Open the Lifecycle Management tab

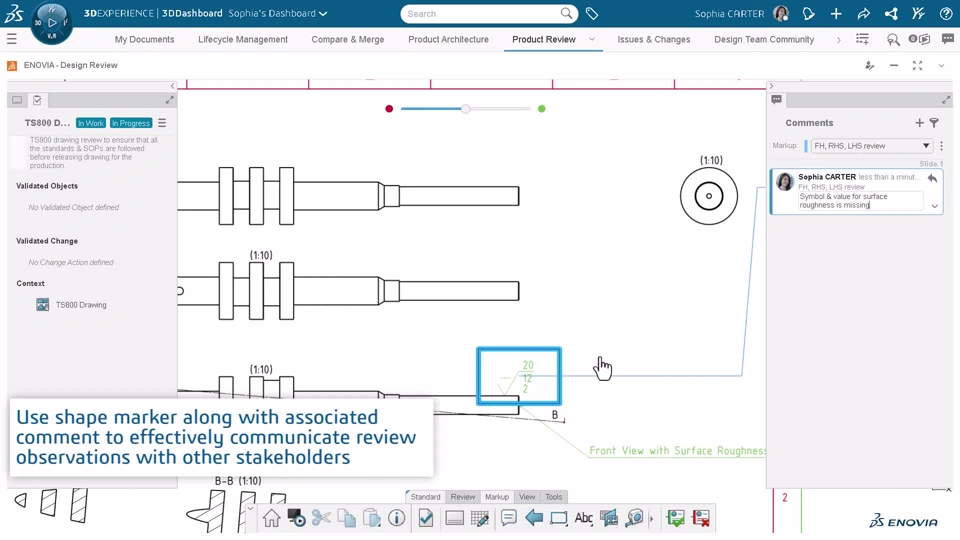242,39
